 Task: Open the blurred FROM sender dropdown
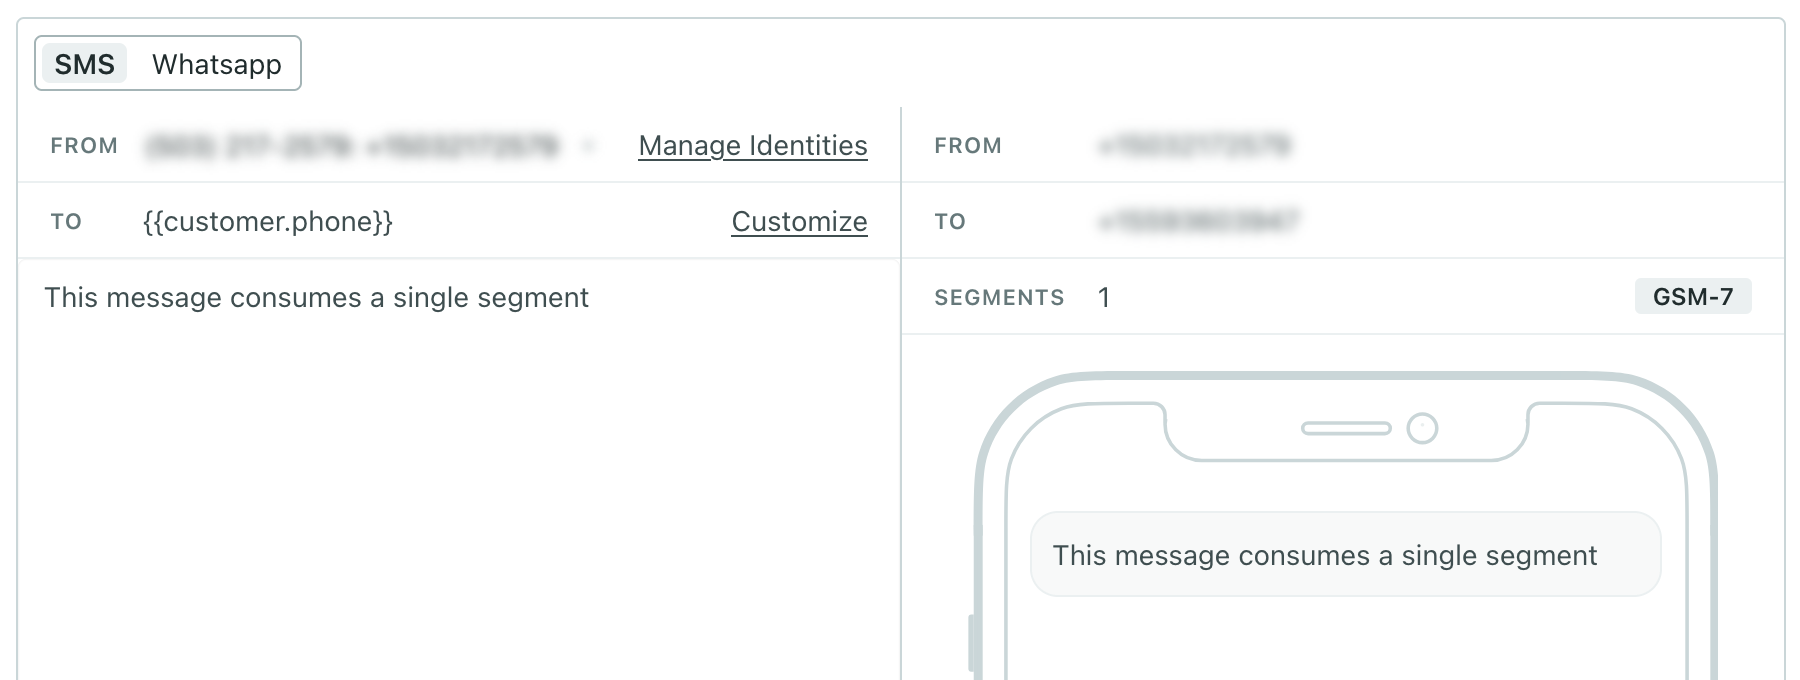(x=370, y=146)
